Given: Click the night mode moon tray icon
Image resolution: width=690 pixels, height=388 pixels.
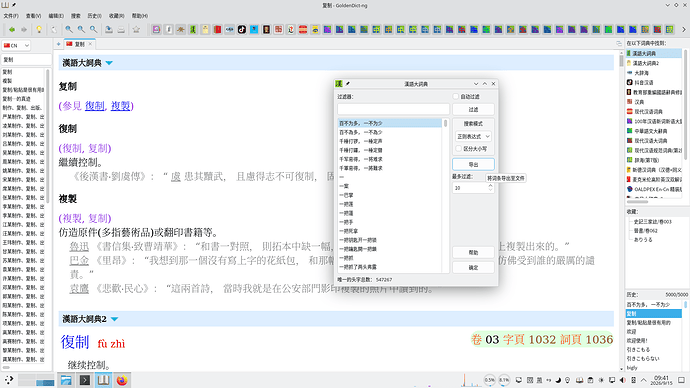Looking at the screenshot, I should [558, 380].
